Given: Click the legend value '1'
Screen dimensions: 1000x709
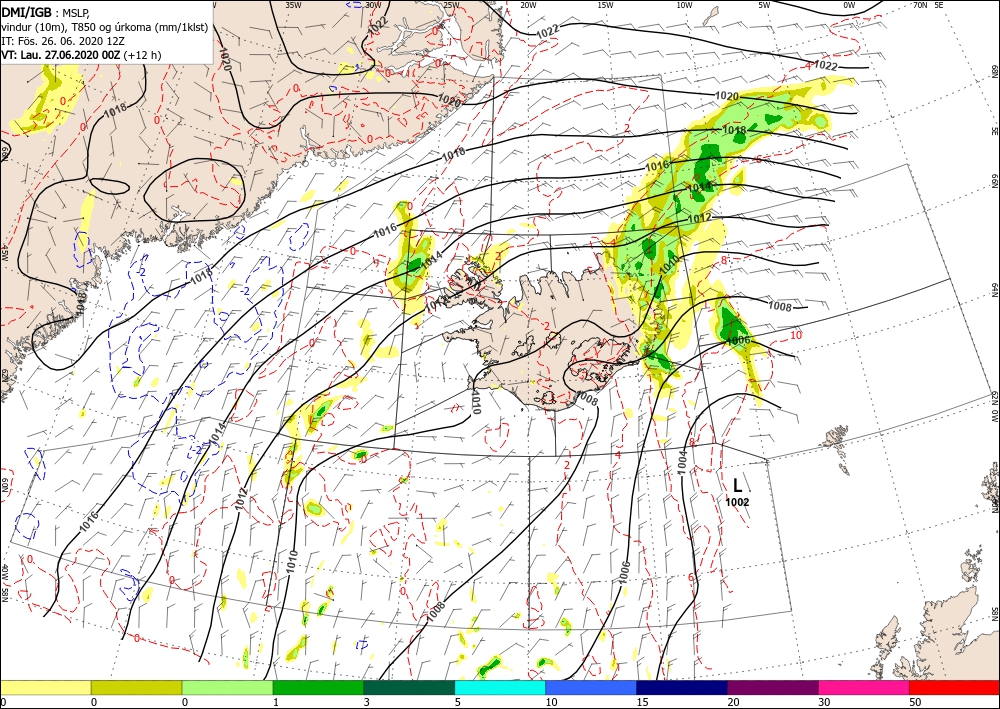Looking at the screenshot, I should (x=276, y=702).
